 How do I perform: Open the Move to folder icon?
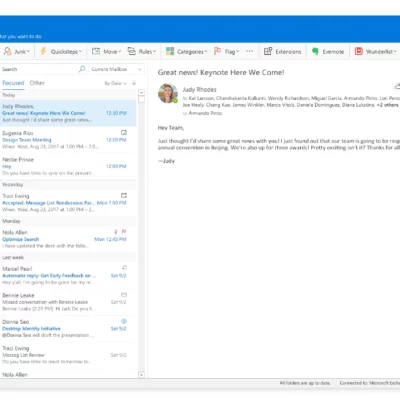[96, 51]
